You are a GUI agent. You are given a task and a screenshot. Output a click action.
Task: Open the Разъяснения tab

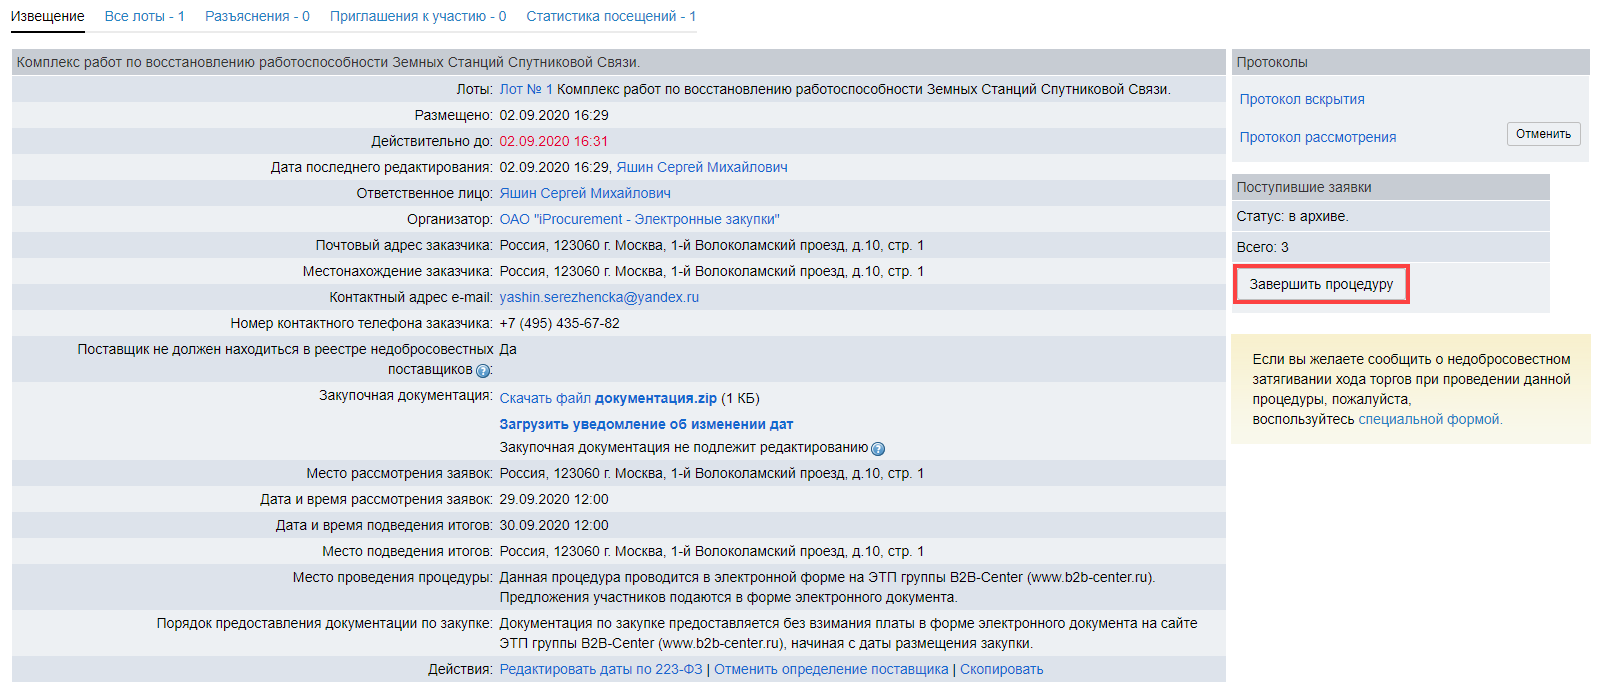point(257,16)
